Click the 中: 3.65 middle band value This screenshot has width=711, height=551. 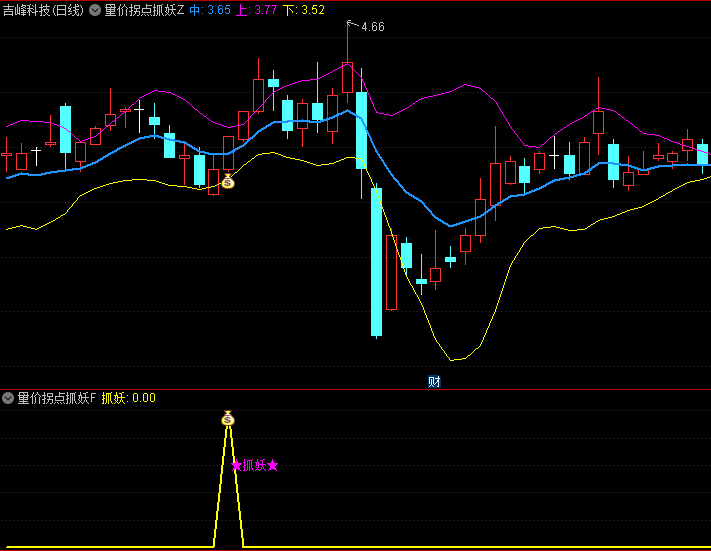(x=210, y=10)
